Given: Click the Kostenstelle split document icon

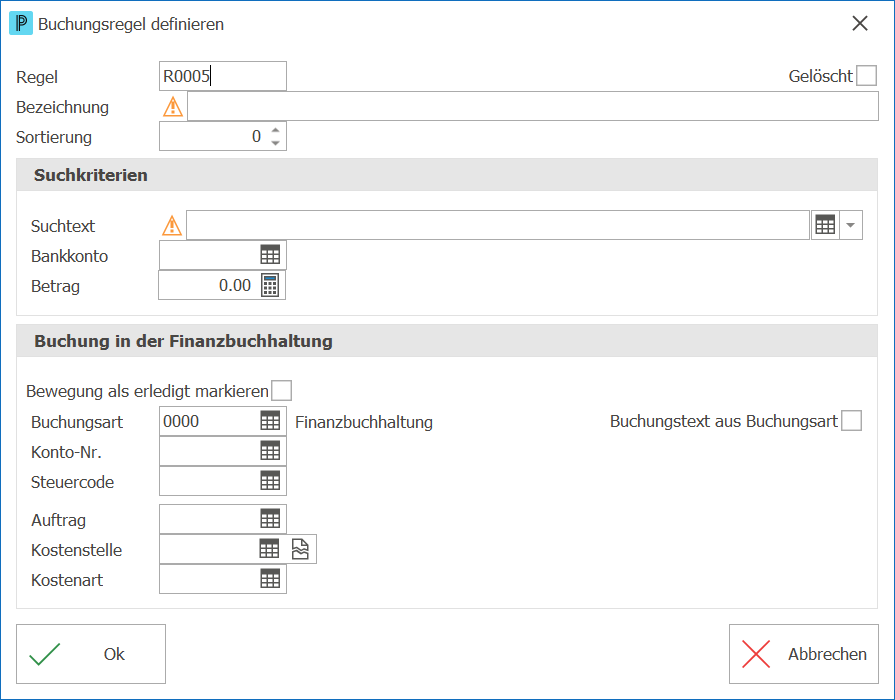Looking at the screenshot, I should 300,549.
